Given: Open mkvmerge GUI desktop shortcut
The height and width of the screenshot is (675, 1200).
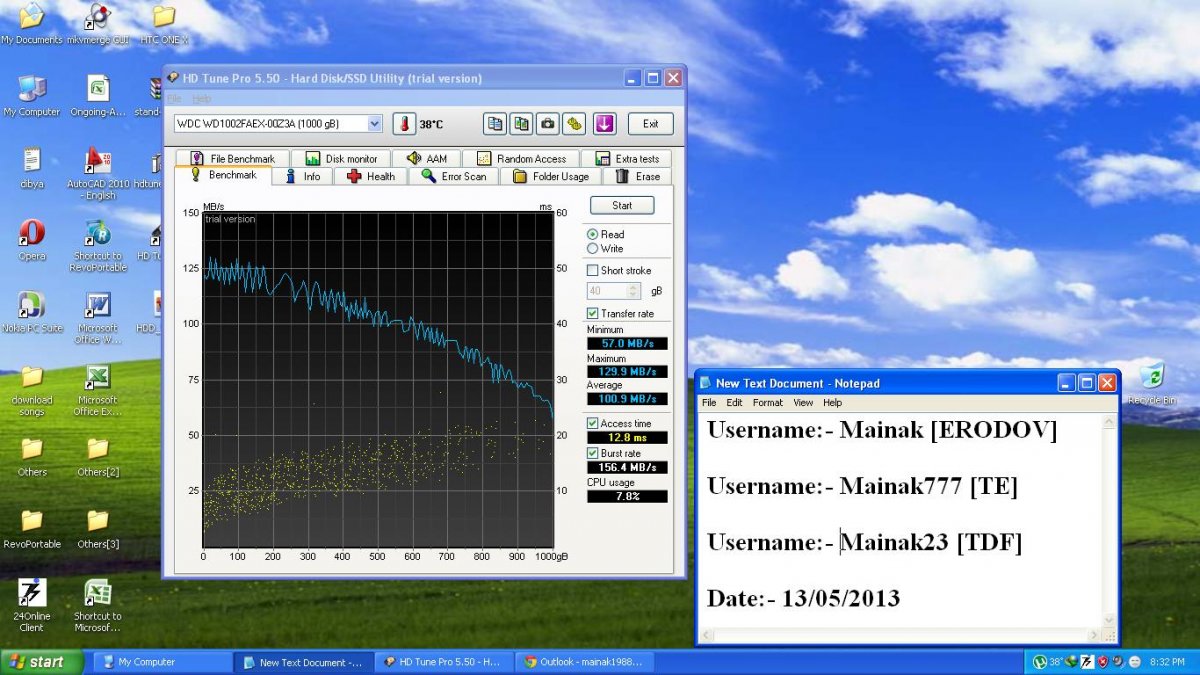Looking at the screenshot, I should pyautogui.click(x=97, y=25).
